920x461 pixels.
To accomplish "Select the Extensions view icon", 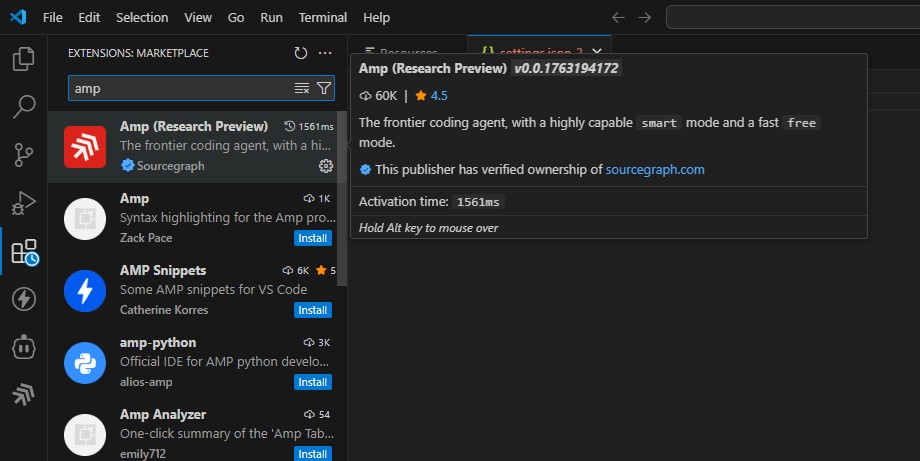I will [x=25, y=252].
